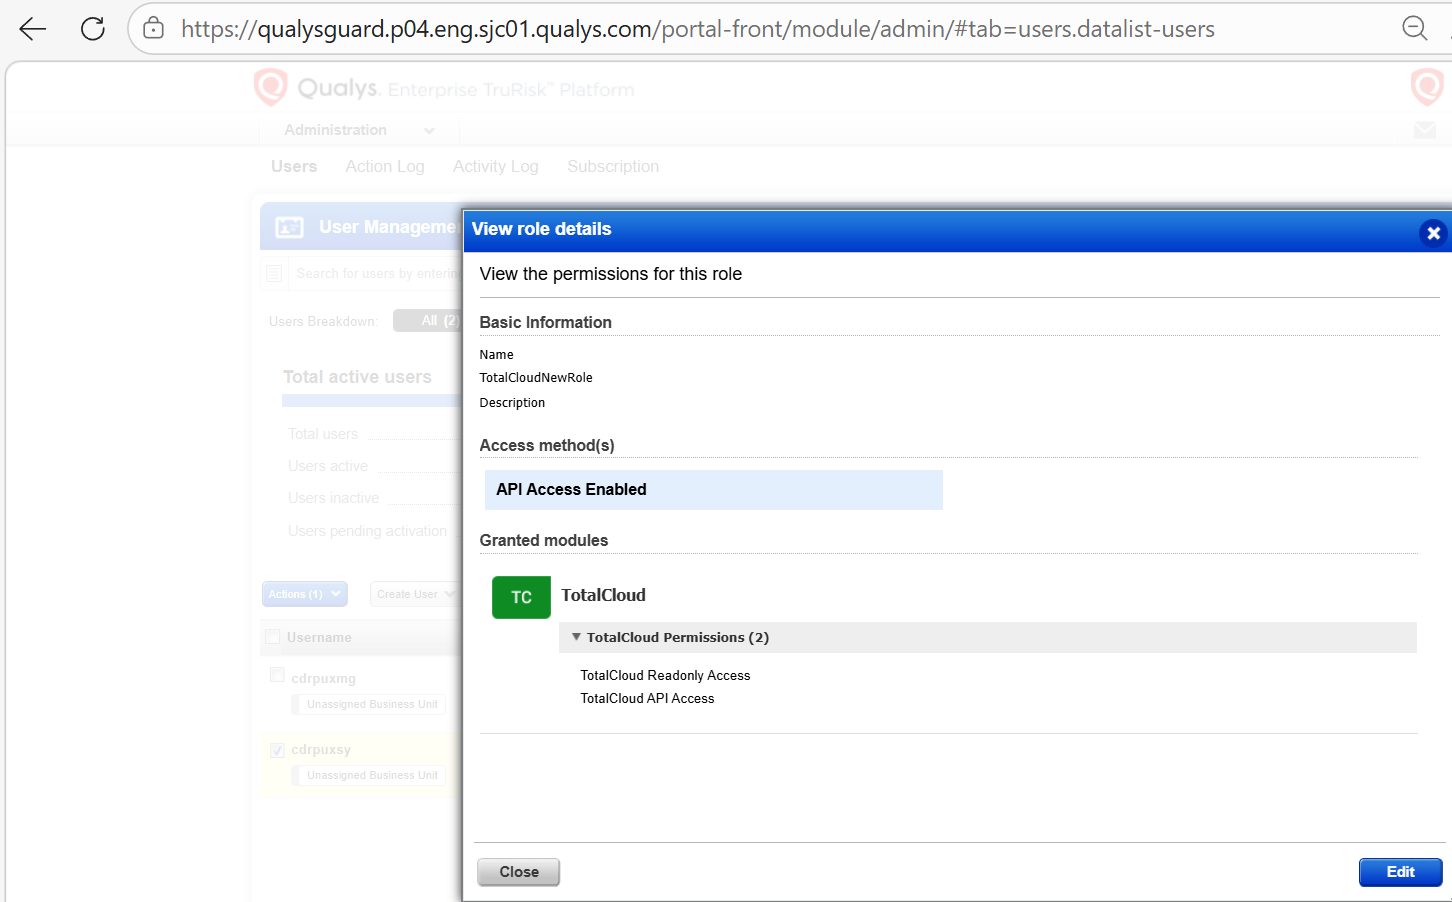Edit this role

tap(1400, 872)
